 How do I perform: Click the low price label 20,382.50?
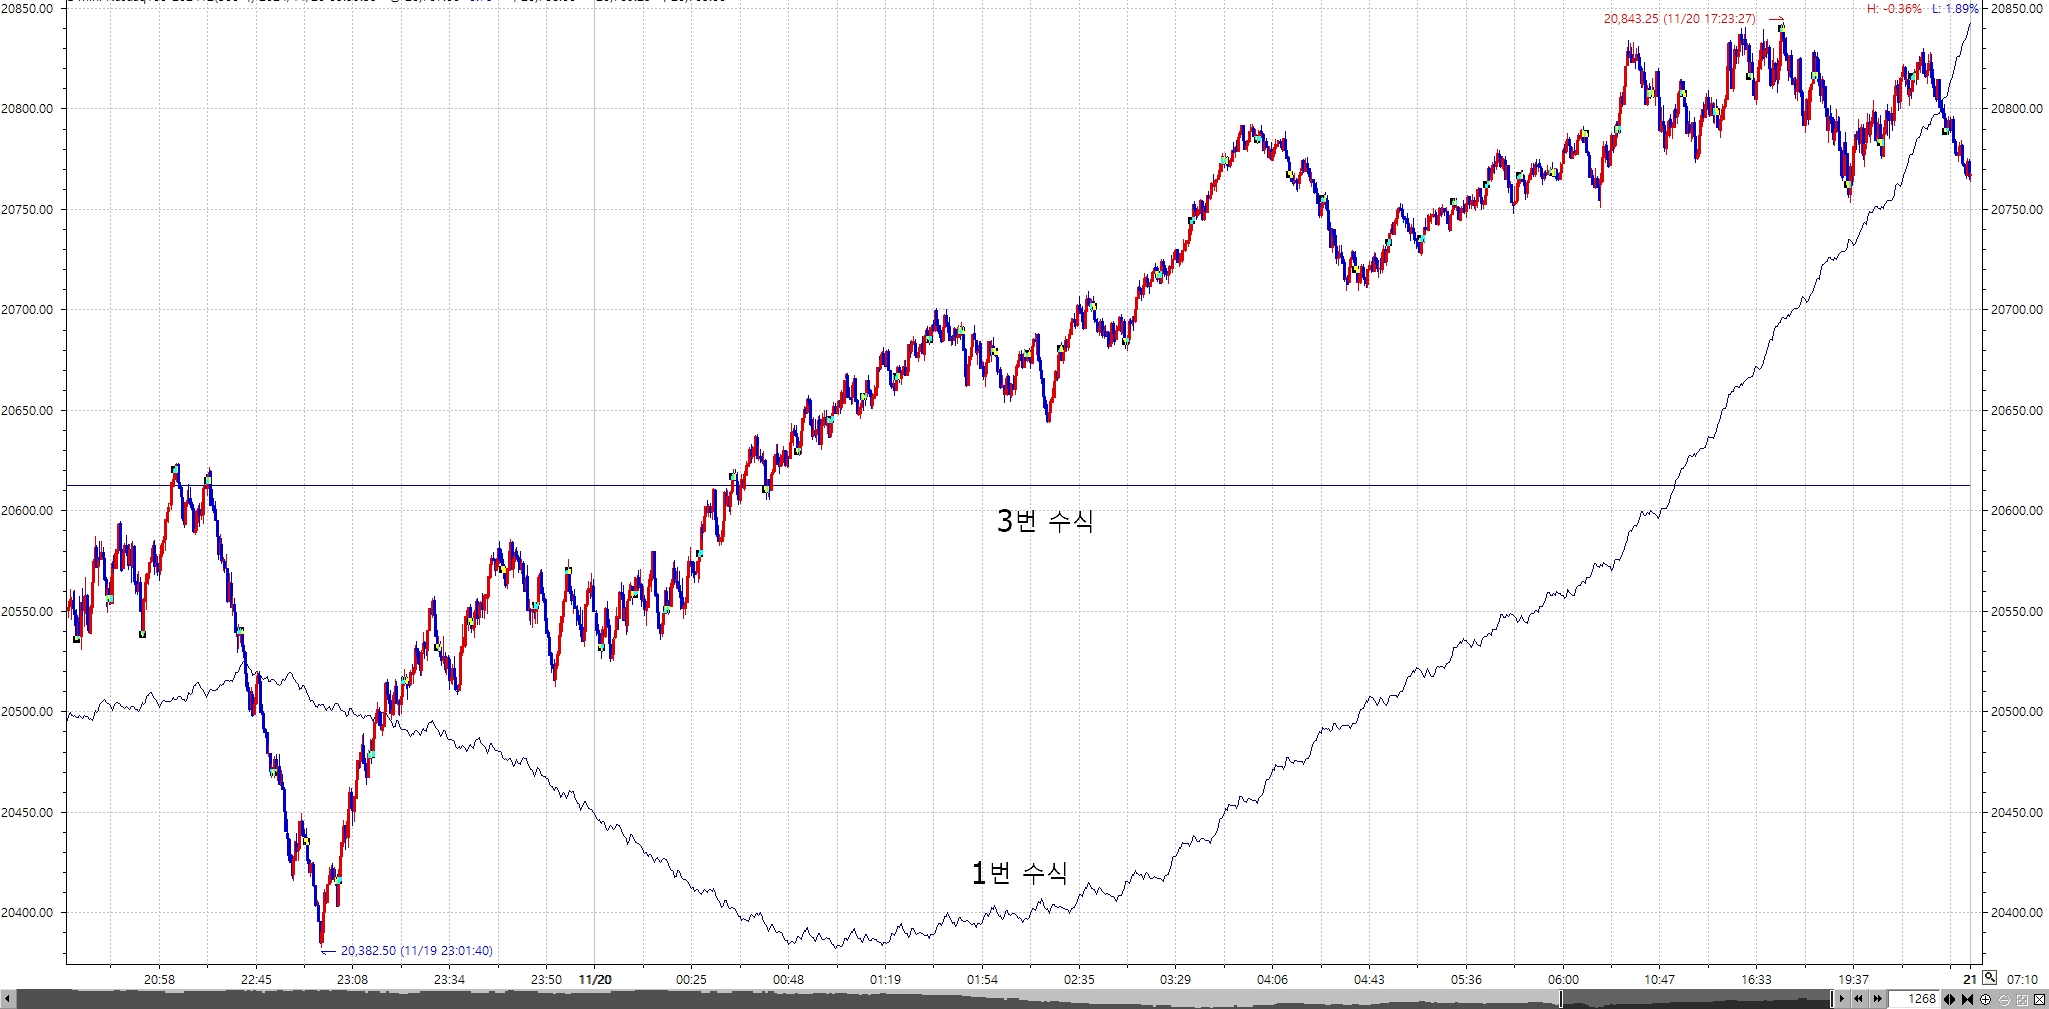[x=416, y=951]
